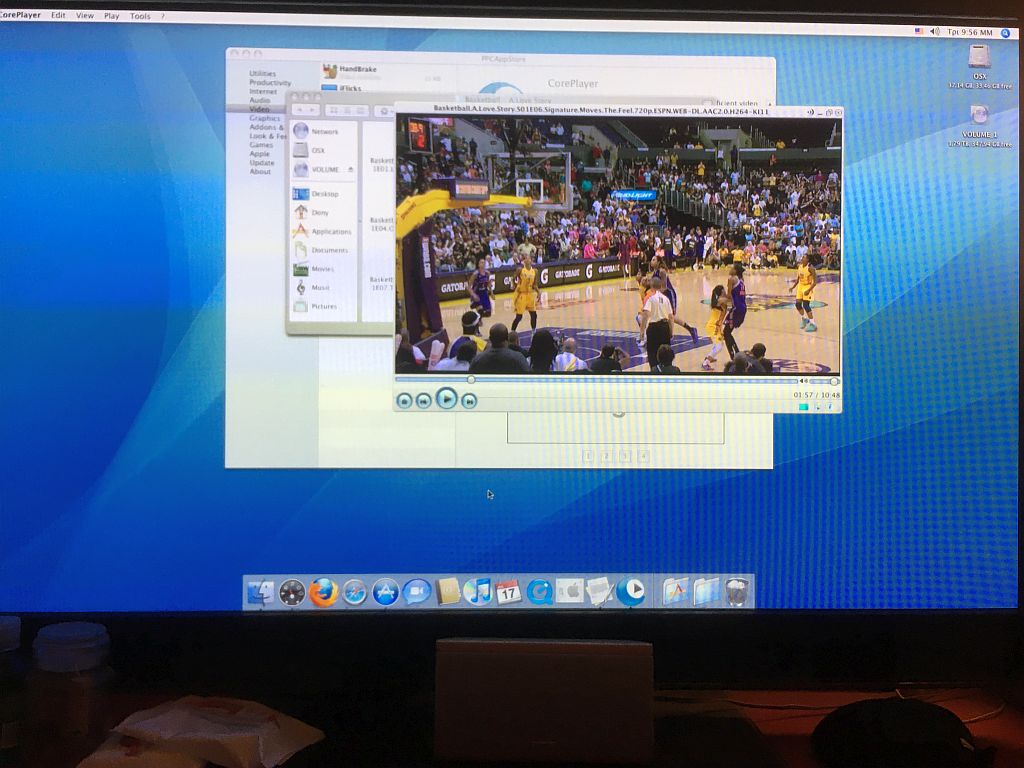Open Pictures in the Finder sidebar
The height and width of the screenshot is (768, 1024).
click(324, 306)
